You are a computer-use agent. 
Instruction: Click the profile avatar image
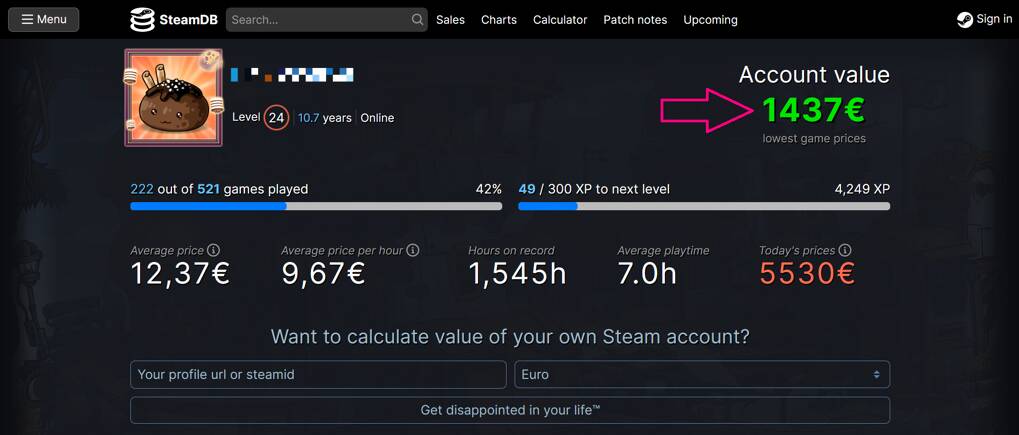[x=174, y=98]
